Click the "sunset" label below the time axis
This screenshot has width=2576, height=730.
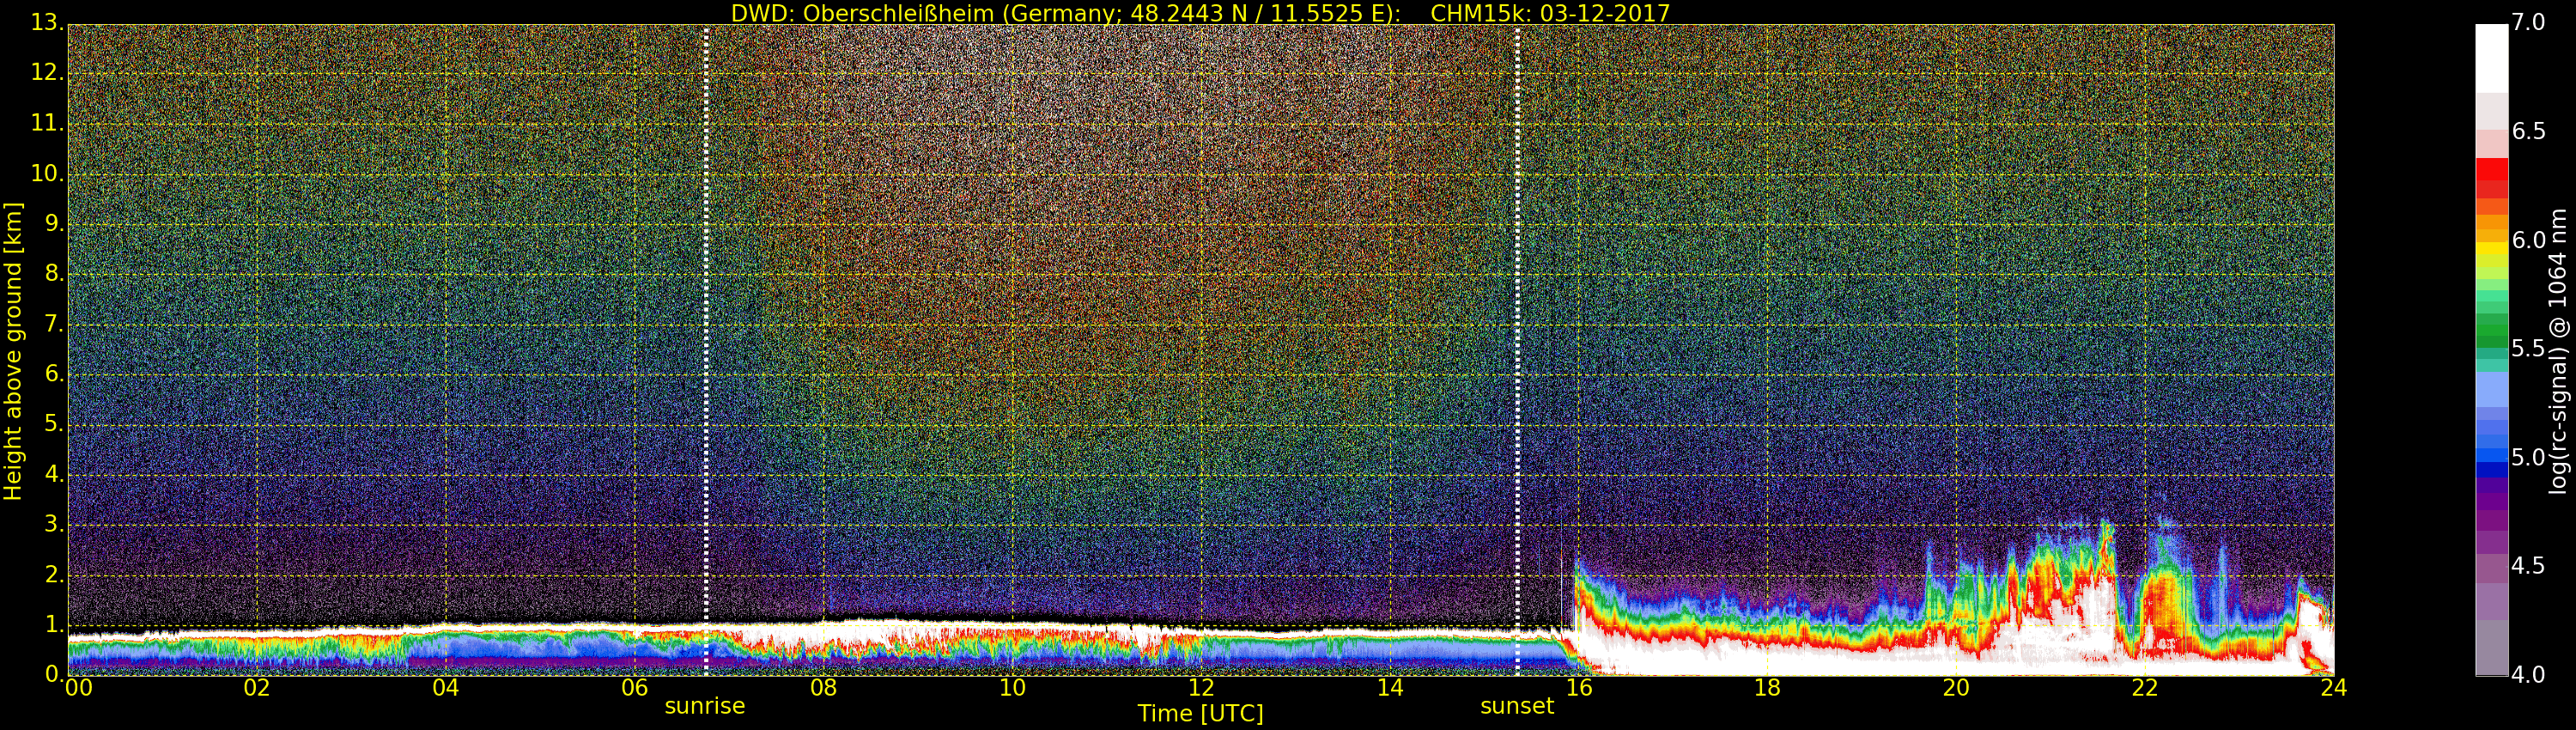click(x=1517, y=706)
